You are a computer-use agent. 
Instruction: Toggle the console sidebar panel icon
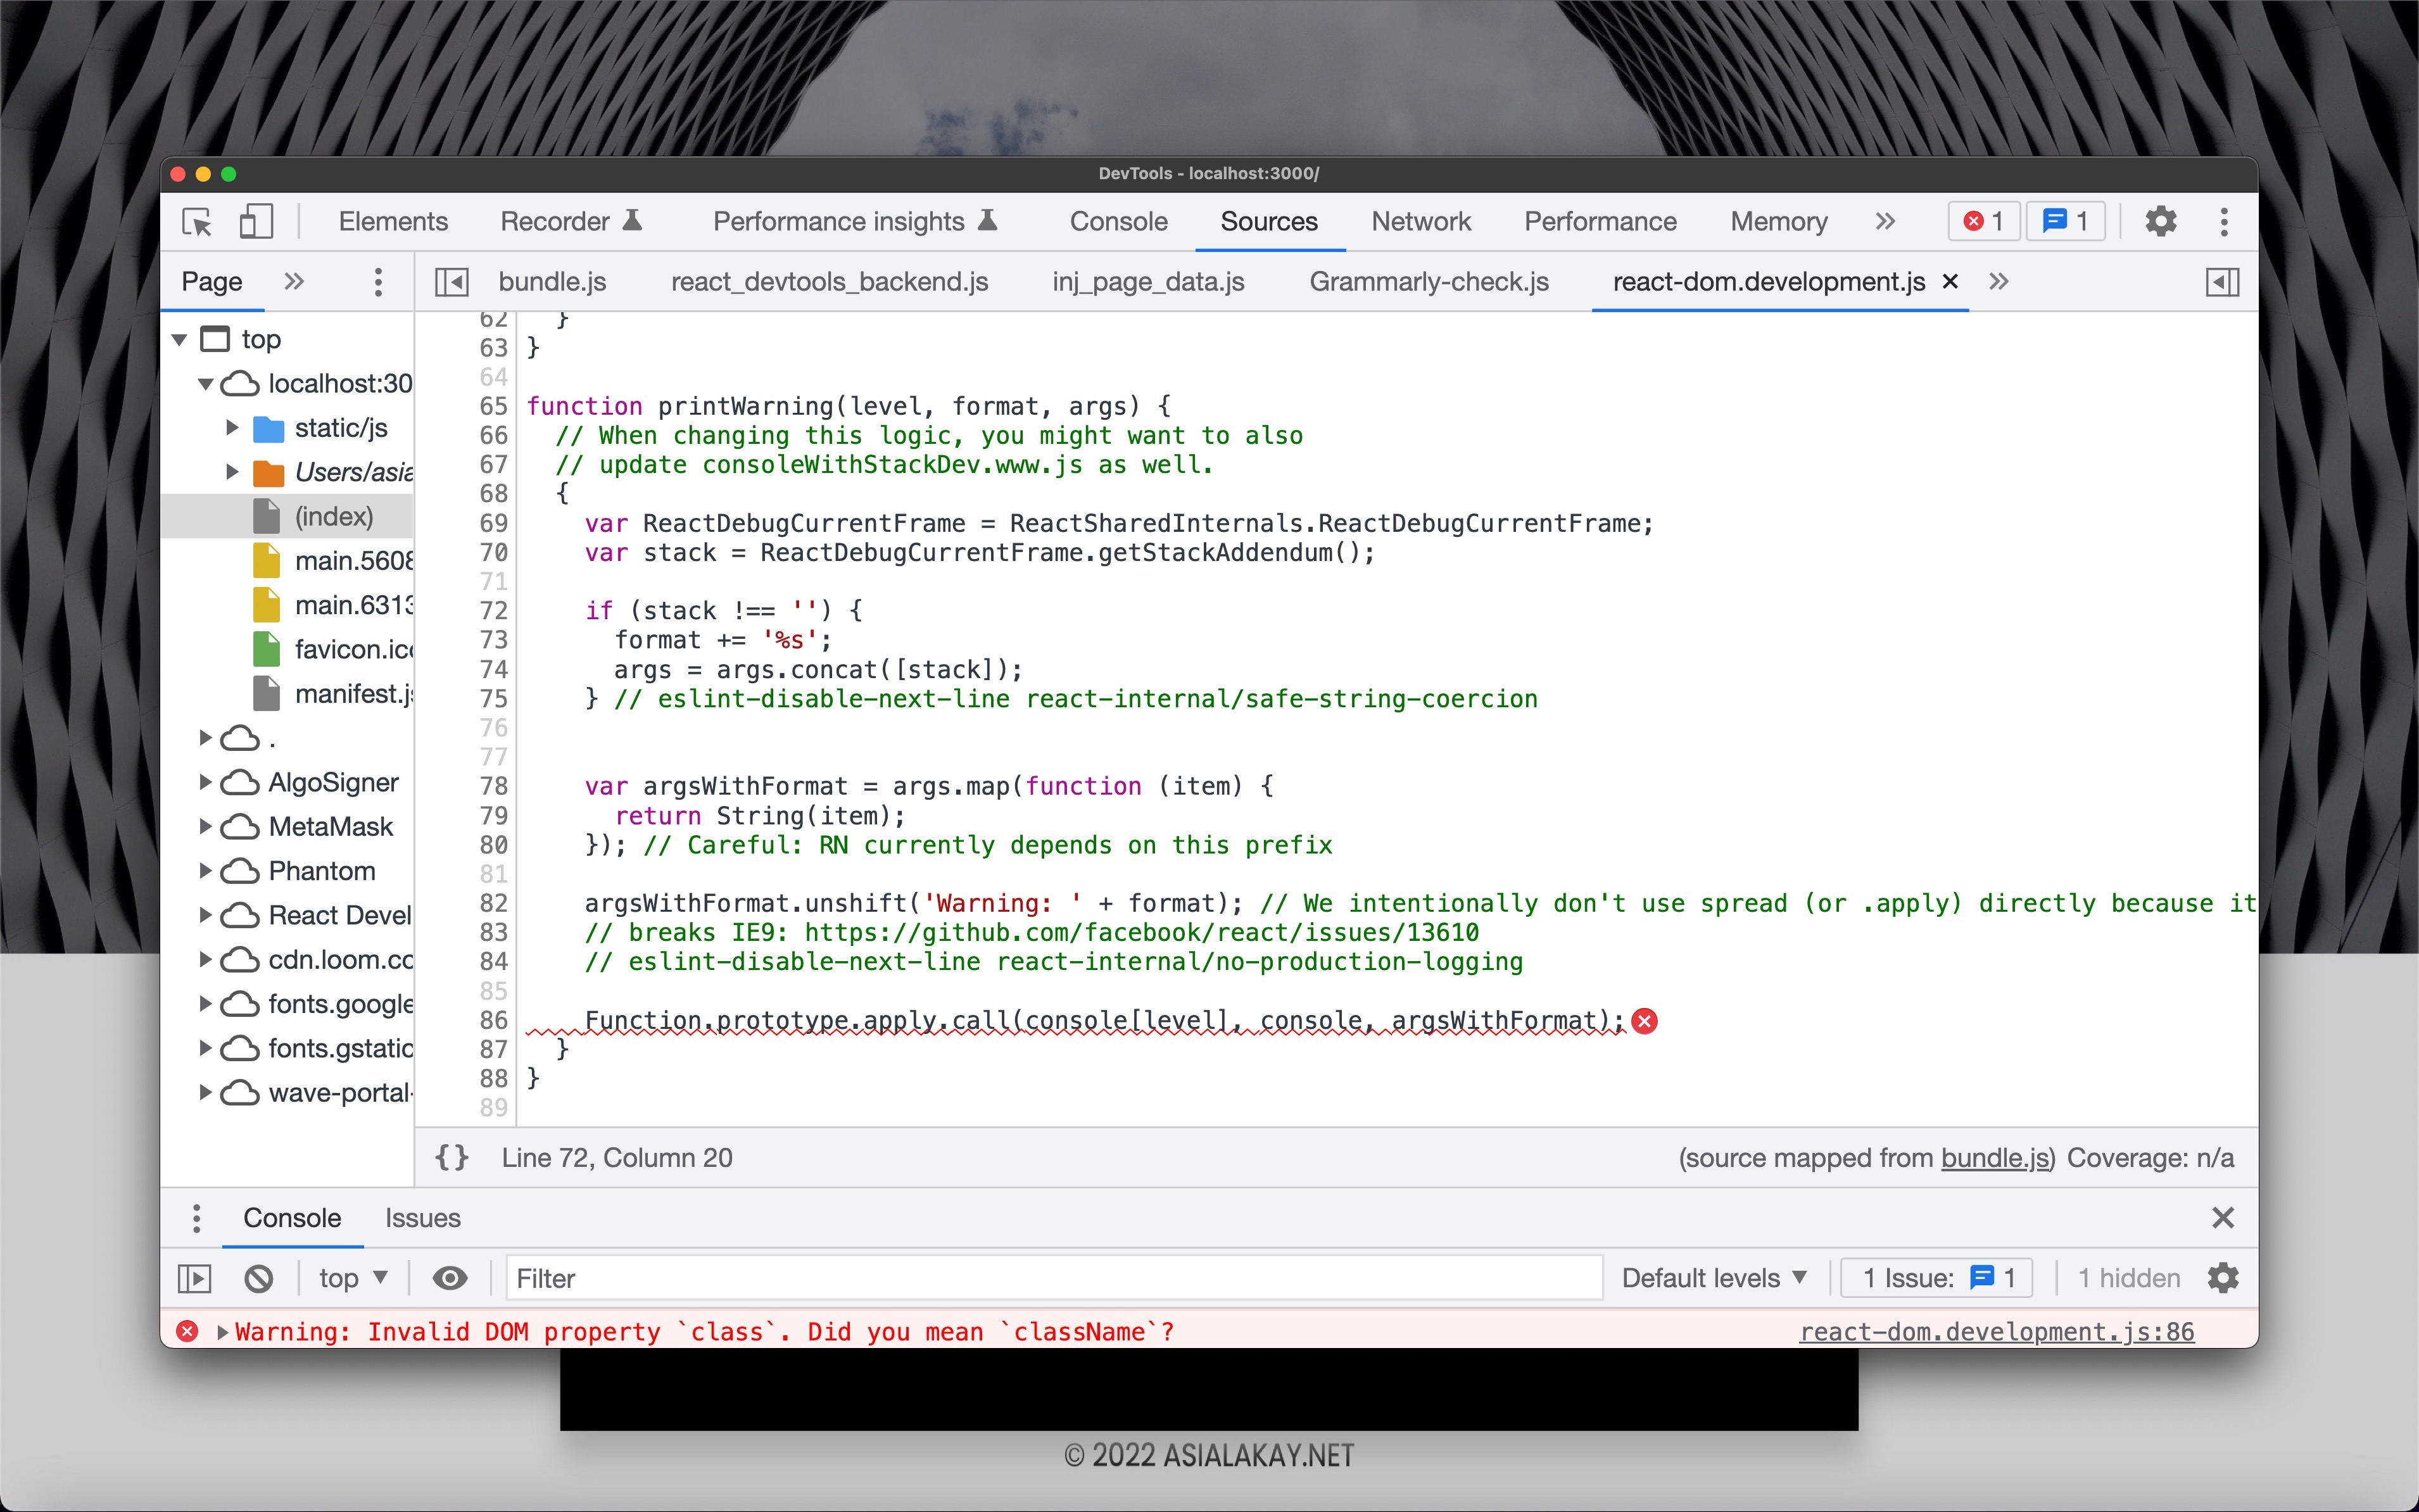(x=195, y=1278)
